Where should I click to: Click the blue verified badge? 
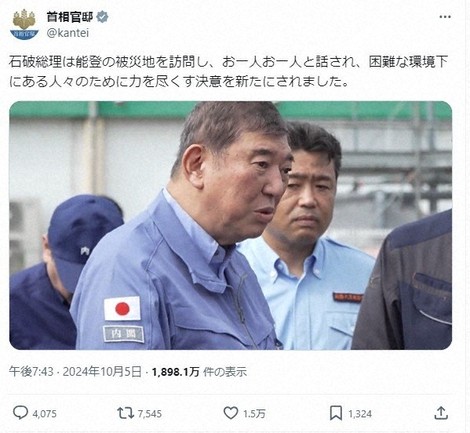point(102,16)
